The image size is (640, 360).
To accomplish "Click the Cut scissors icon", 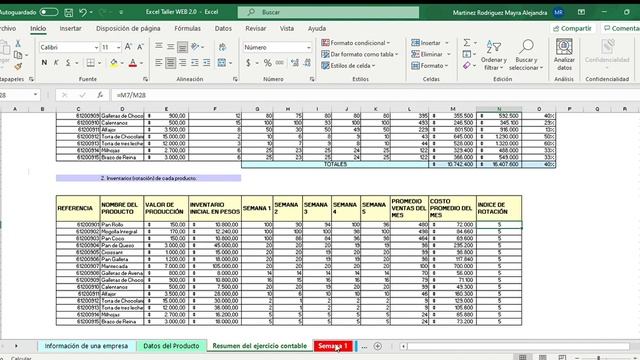I will (18, 43).
